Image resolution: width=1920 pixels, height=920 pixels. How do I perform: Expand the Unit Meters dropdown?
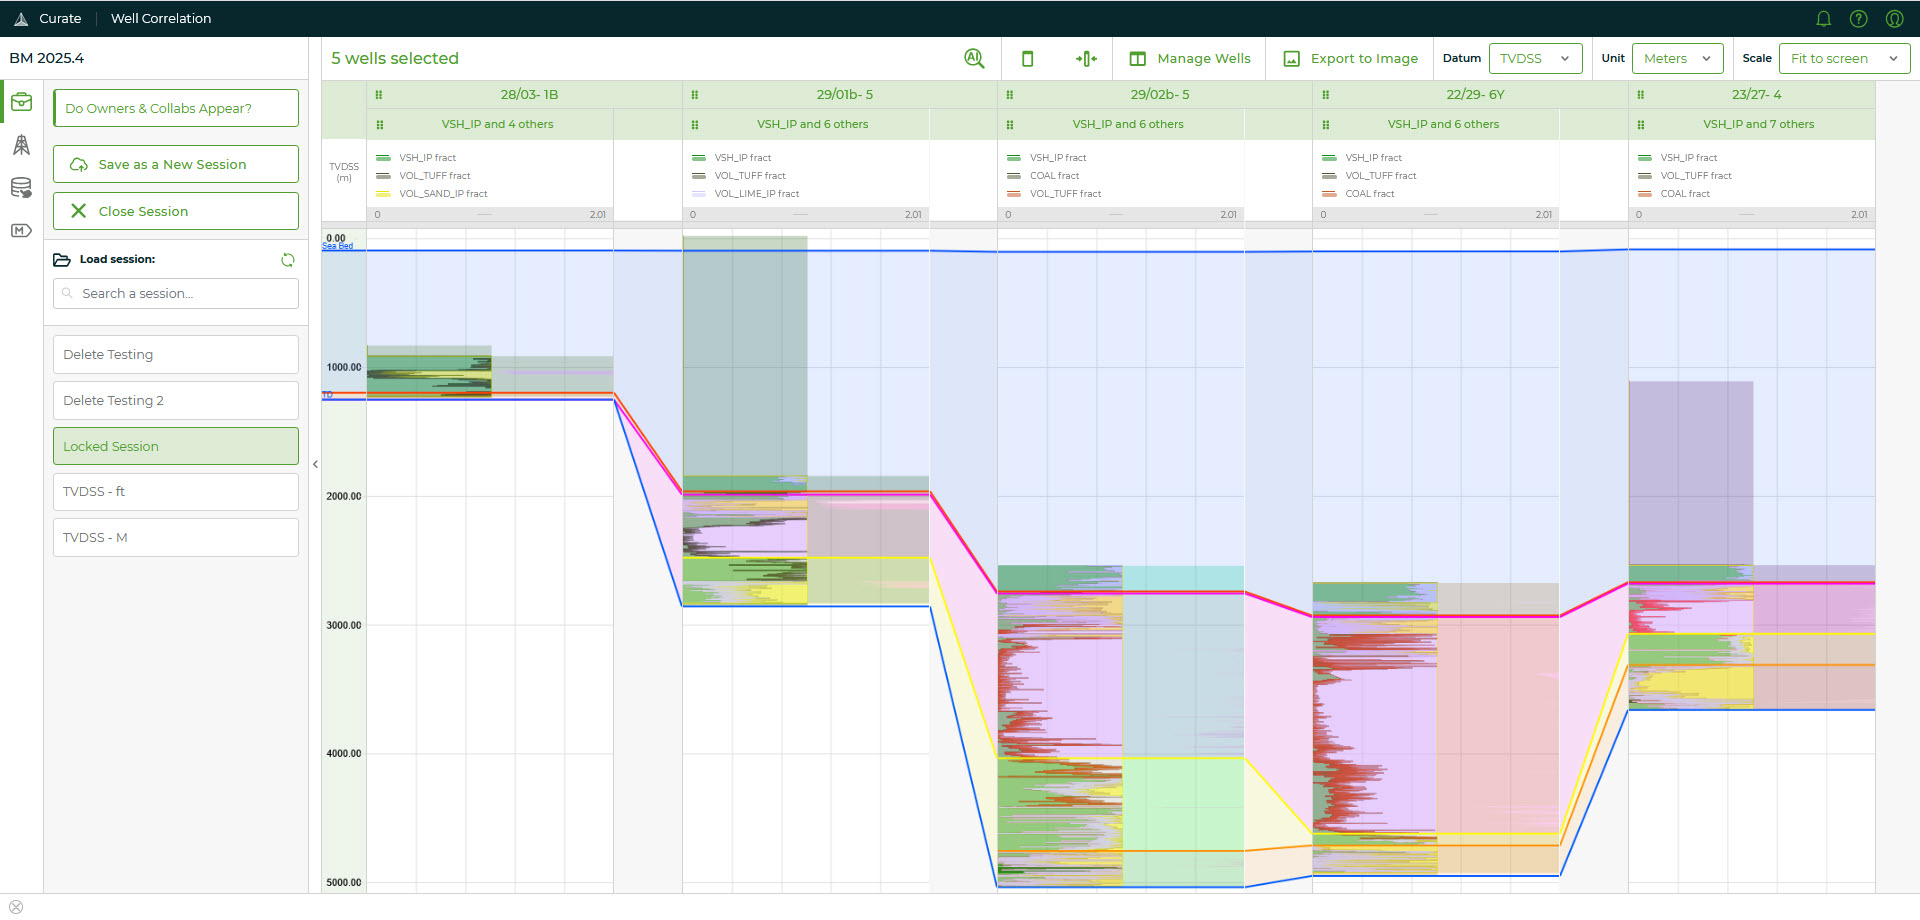pos(1677,59)
